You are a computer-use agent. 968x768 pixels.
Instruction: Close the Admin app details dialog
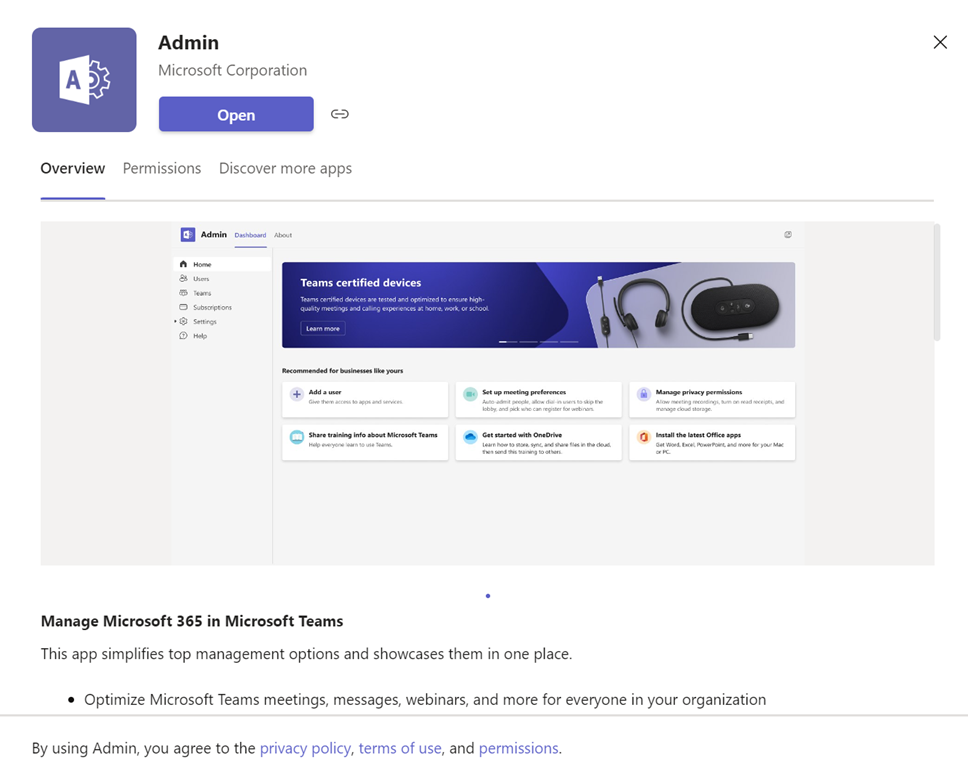pos(939,42)
